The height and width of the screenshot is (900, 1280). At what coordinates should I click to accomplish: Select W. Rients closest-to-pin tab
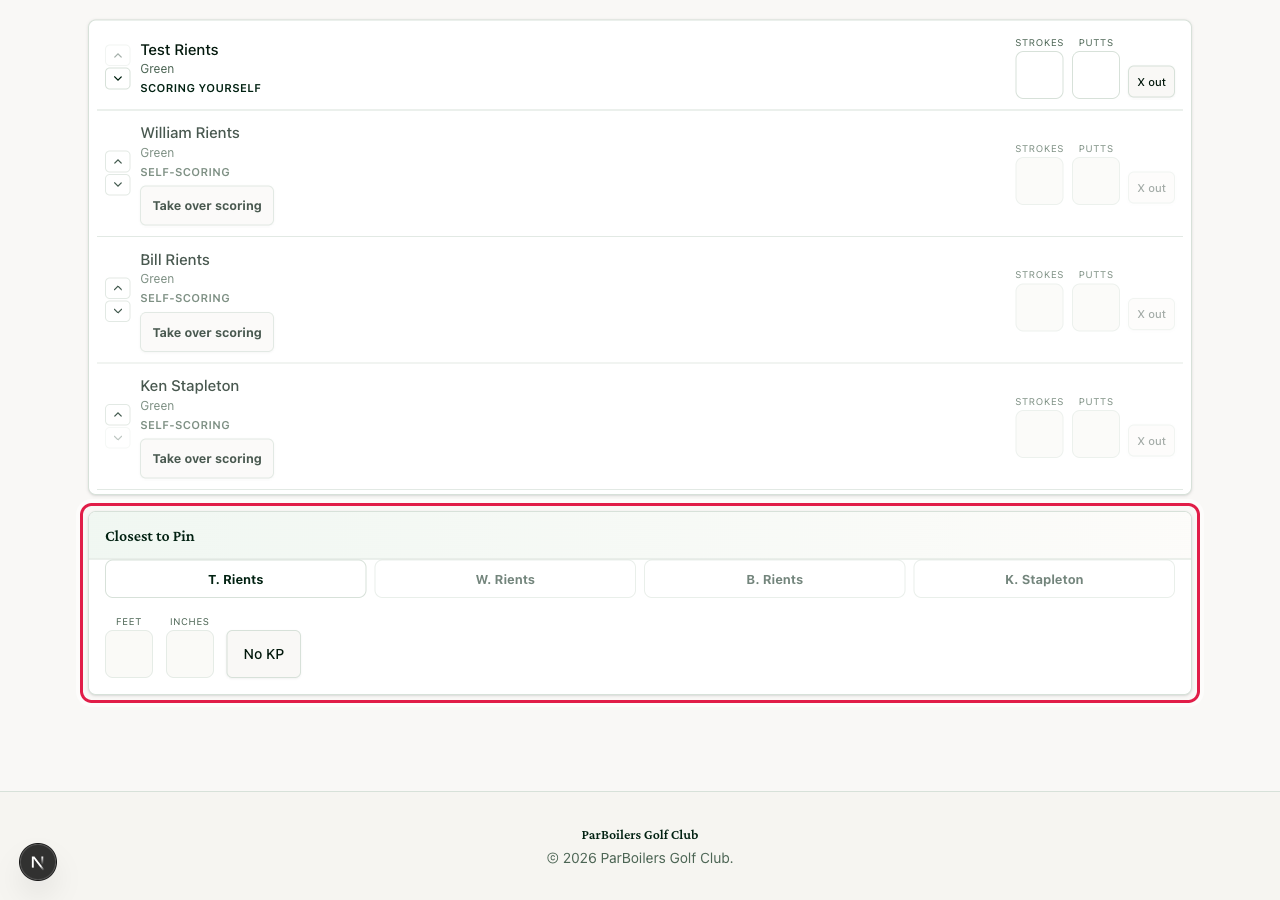505,579
